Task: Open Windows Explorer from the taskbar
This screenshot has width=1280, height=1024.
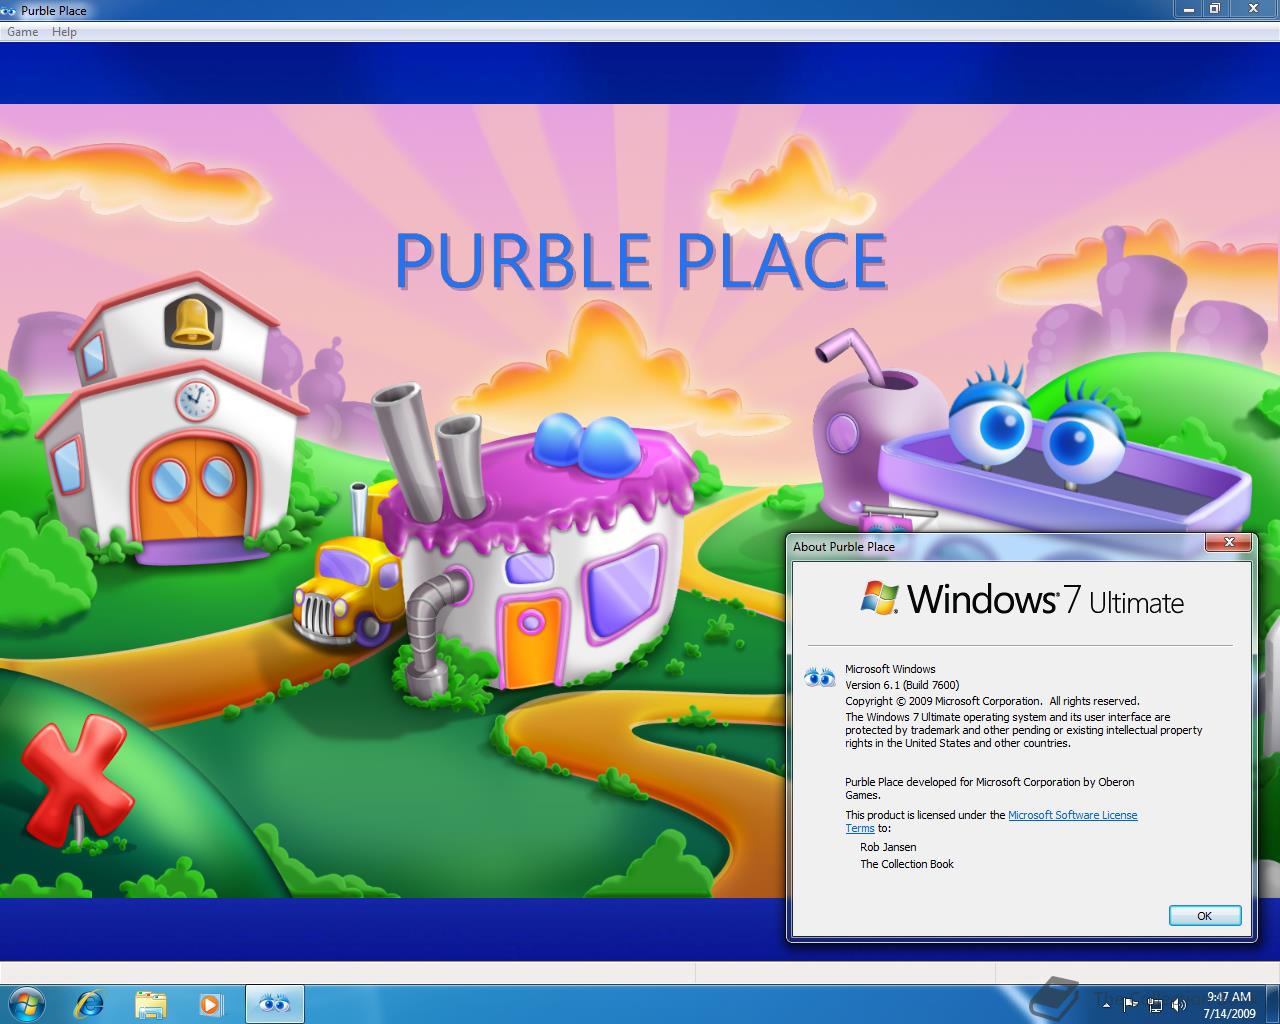Action: tap(150, 1003)
